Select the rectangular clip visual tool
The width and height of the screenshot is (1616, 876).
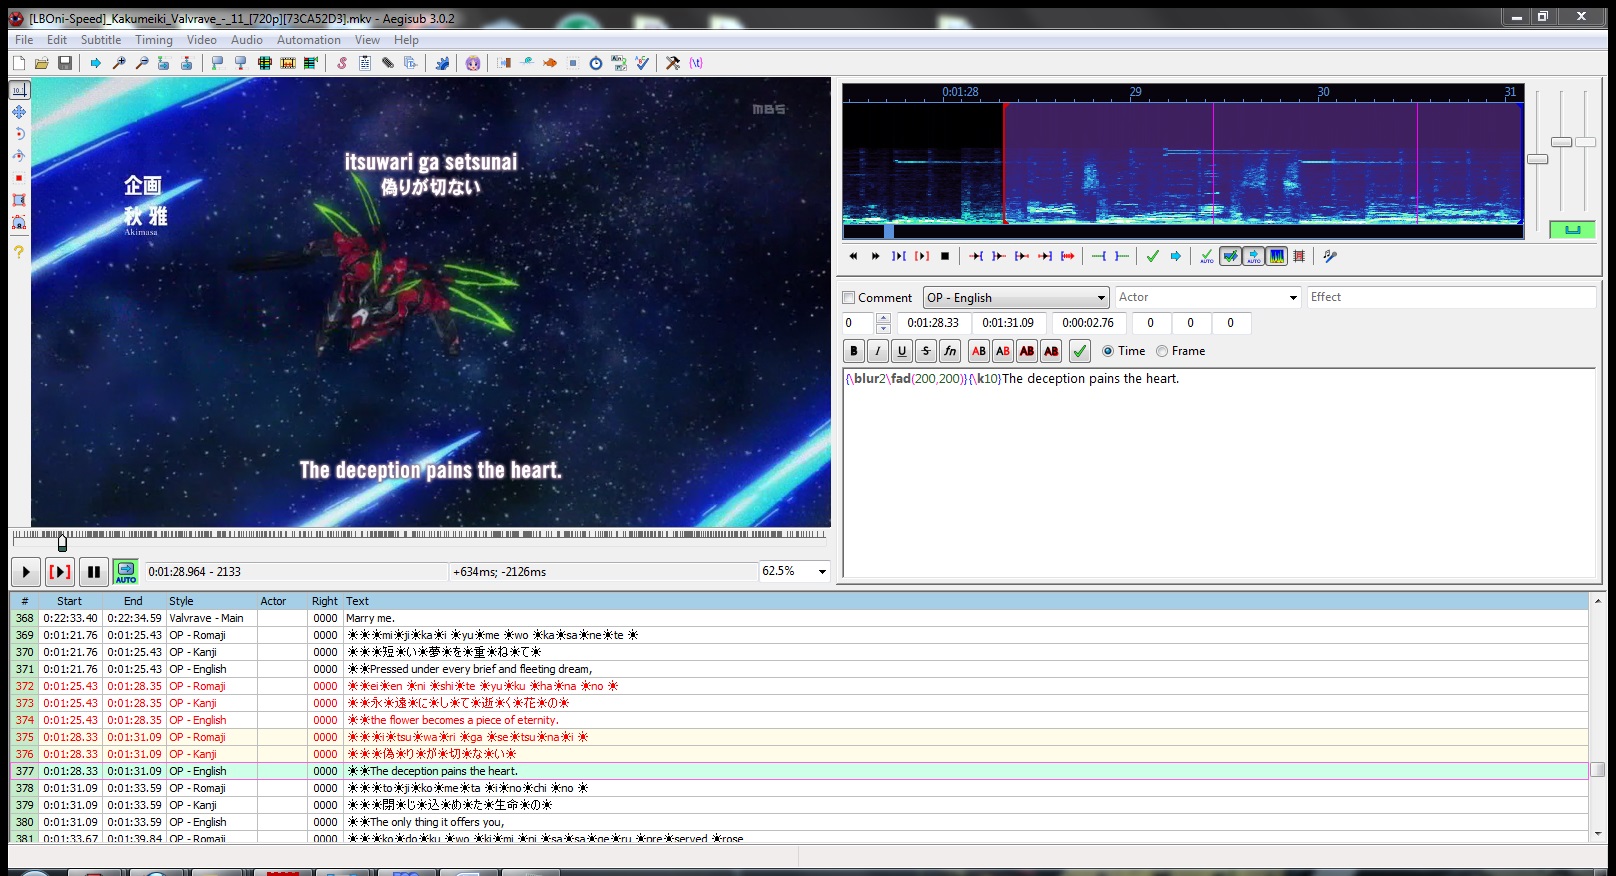[x=19, y=200]
